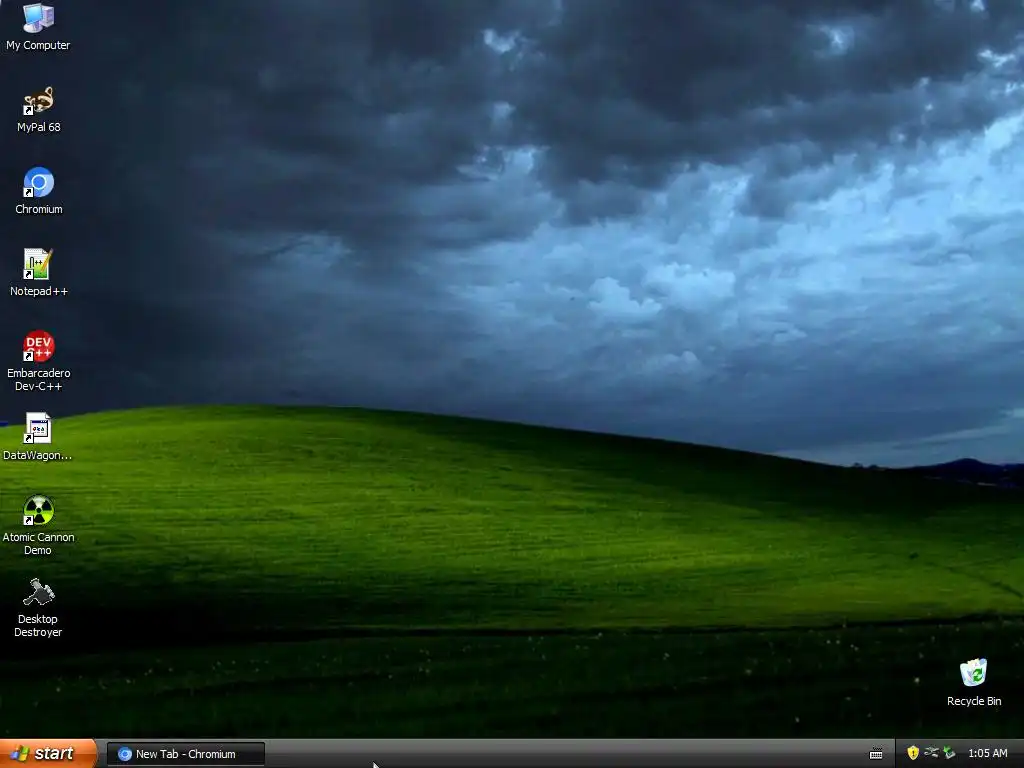Click the 1:05 AM system clock
1024x768 pixels.
(987, 754)
